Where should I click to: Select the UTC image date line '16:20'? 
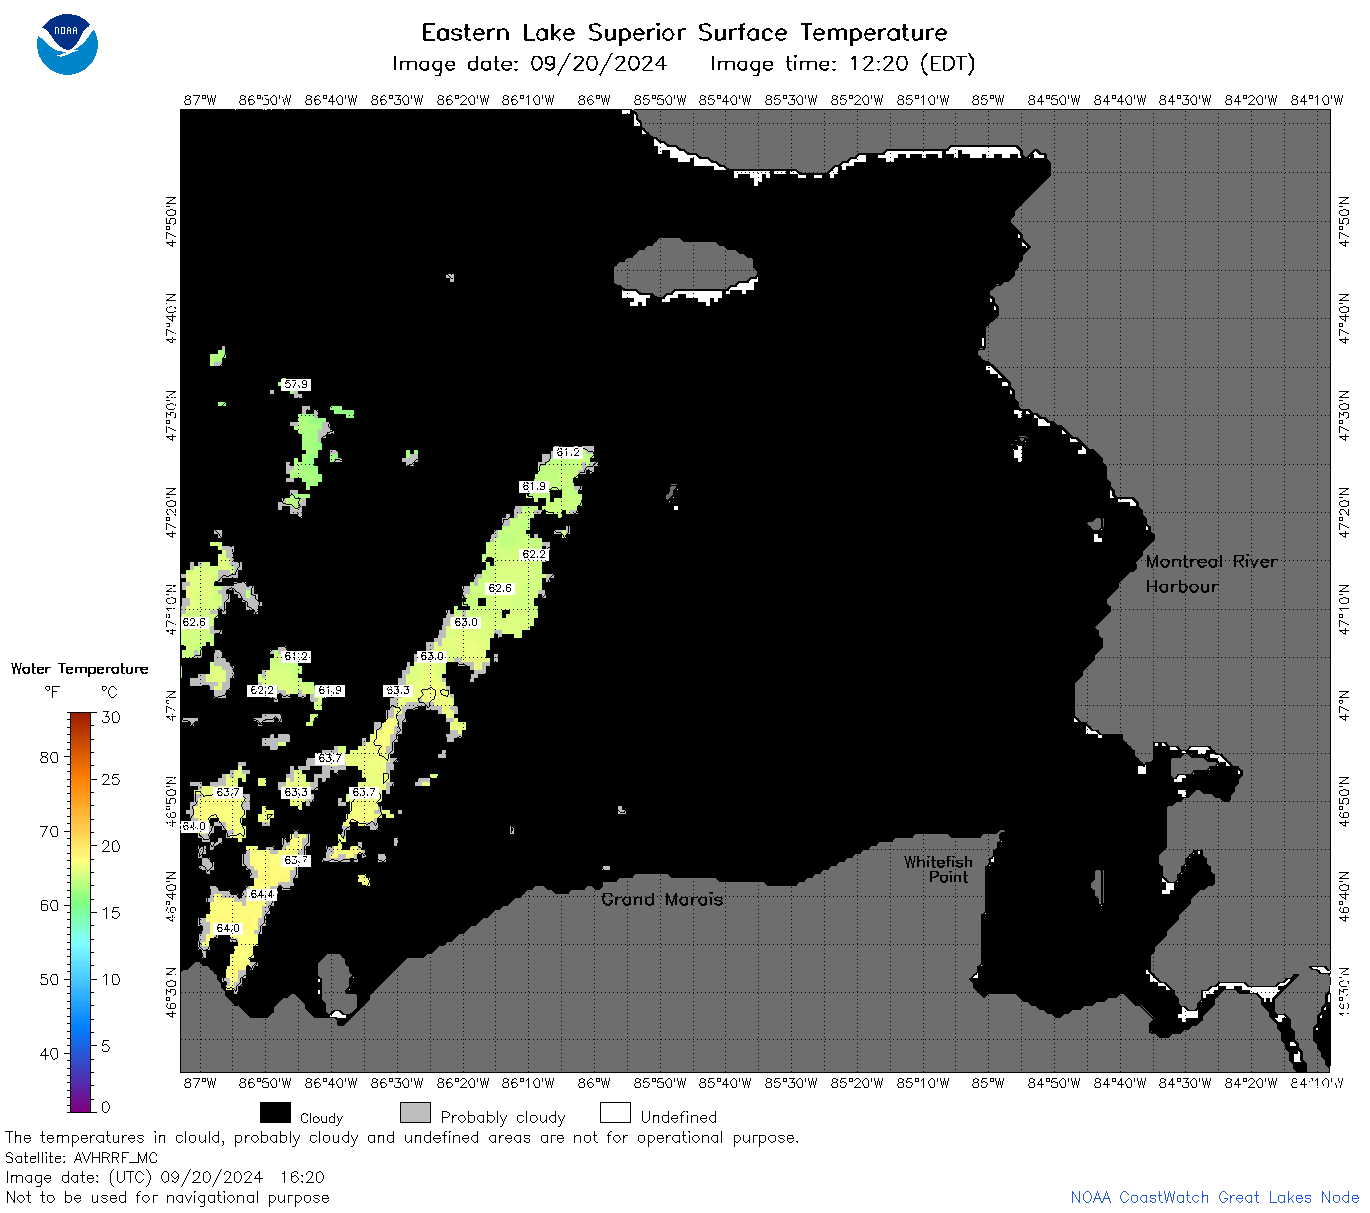[x=165, y=1177]
